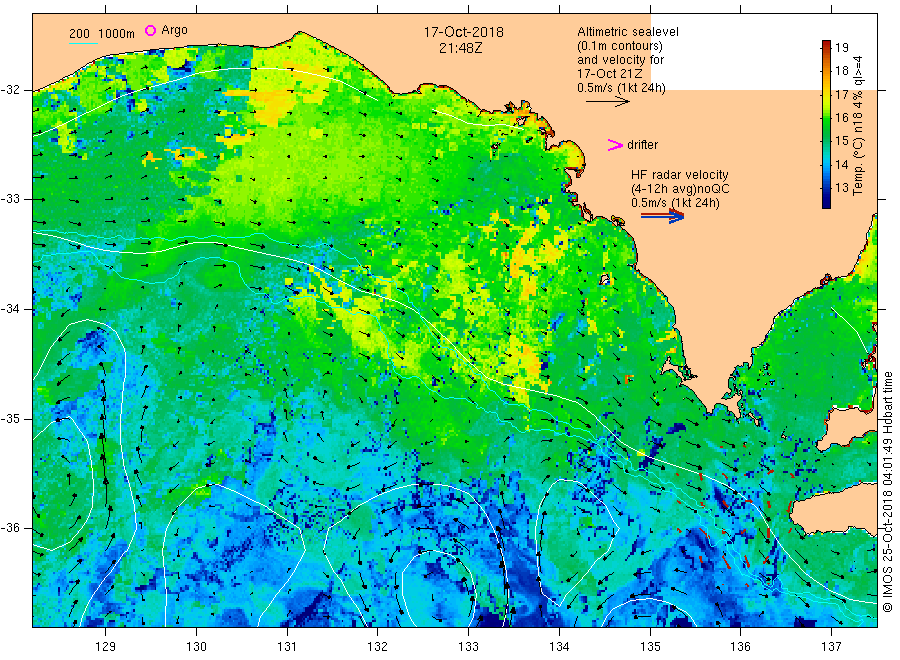Click the vertical temperature axis label

(858, 125)
